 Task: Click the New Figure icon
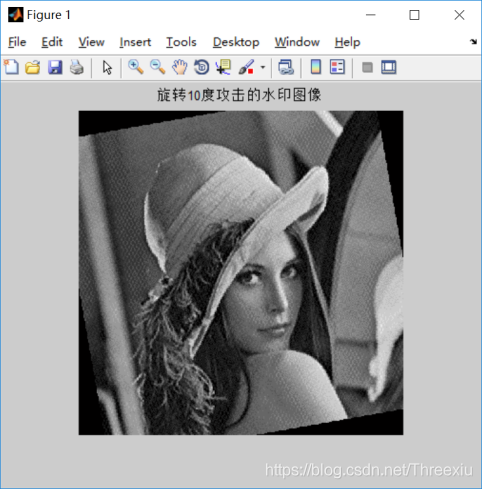coord(11,67)
